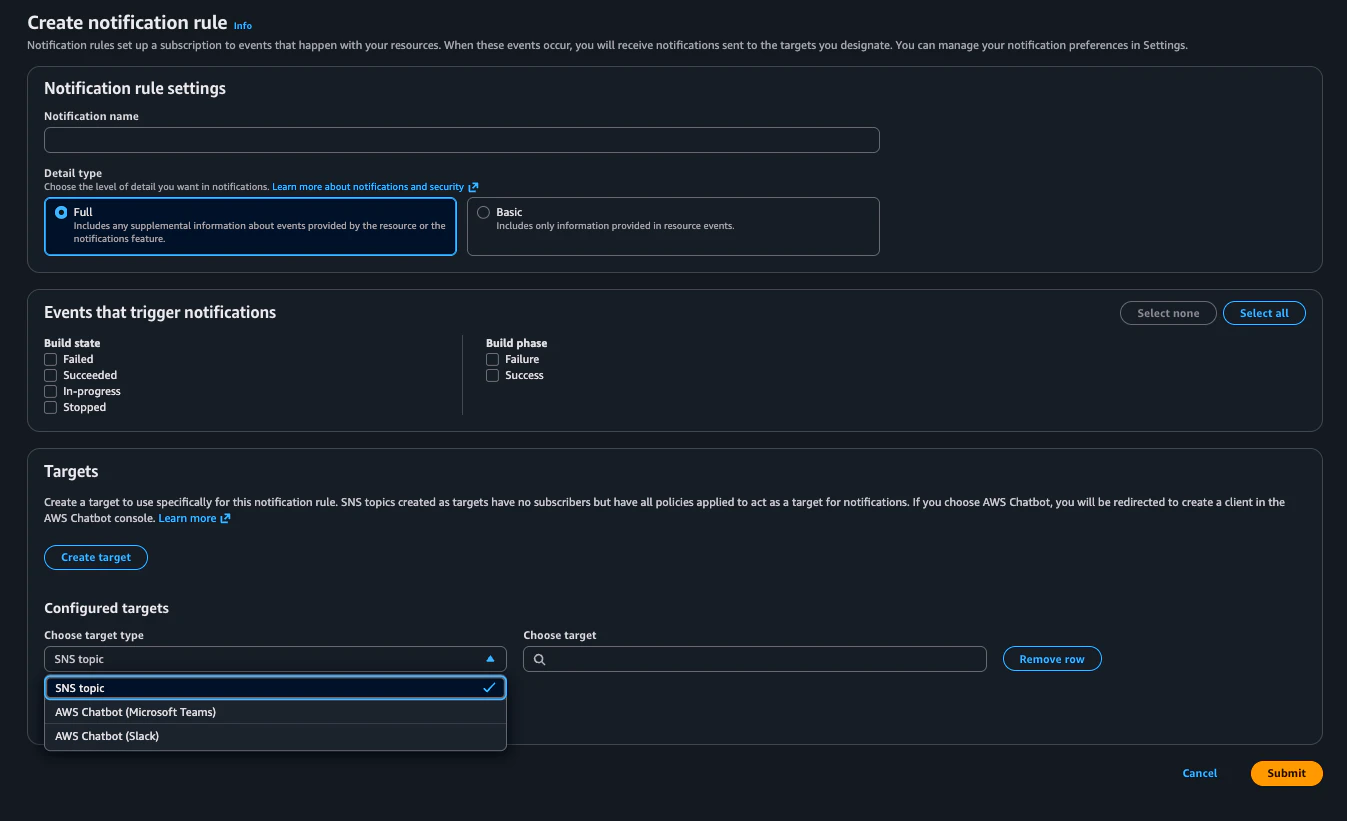Click the Cancel link
The height and width of the screenshot is (821, 1347).
[1200, 773]
